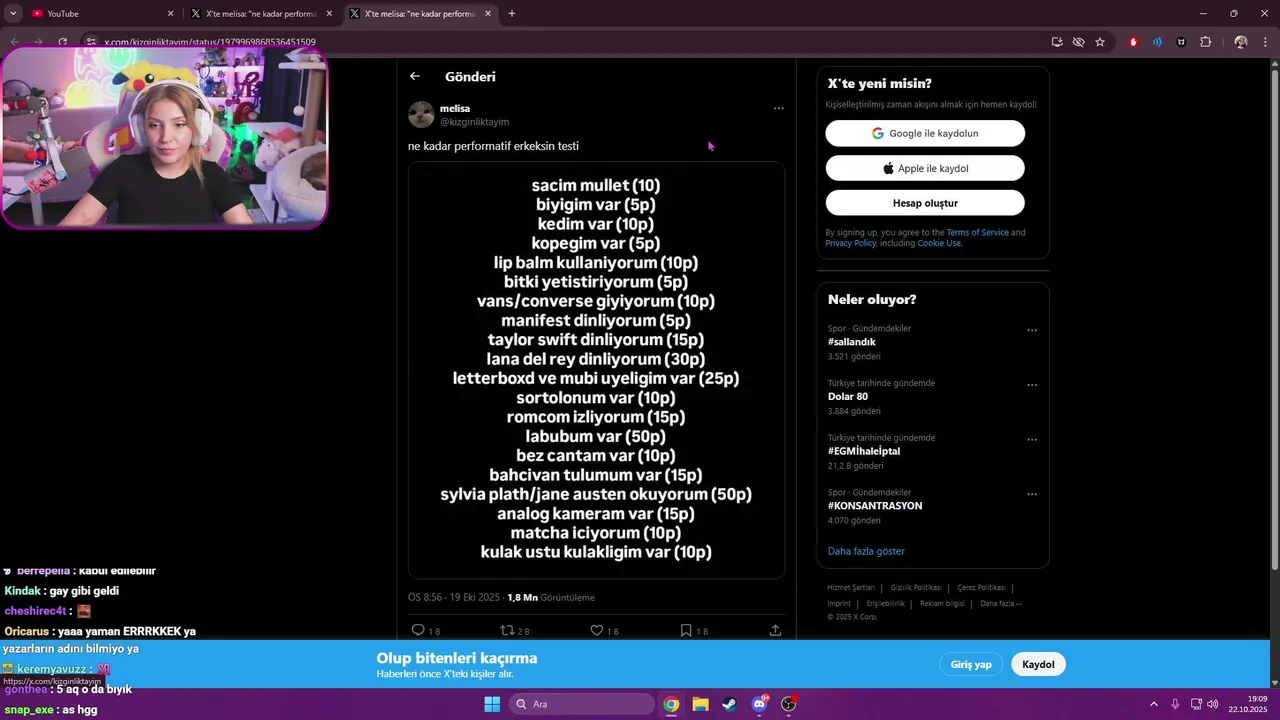Open the three-dot menu for #sallandık trend
The image size is (1280, 720).
(x=1032, y=330)
